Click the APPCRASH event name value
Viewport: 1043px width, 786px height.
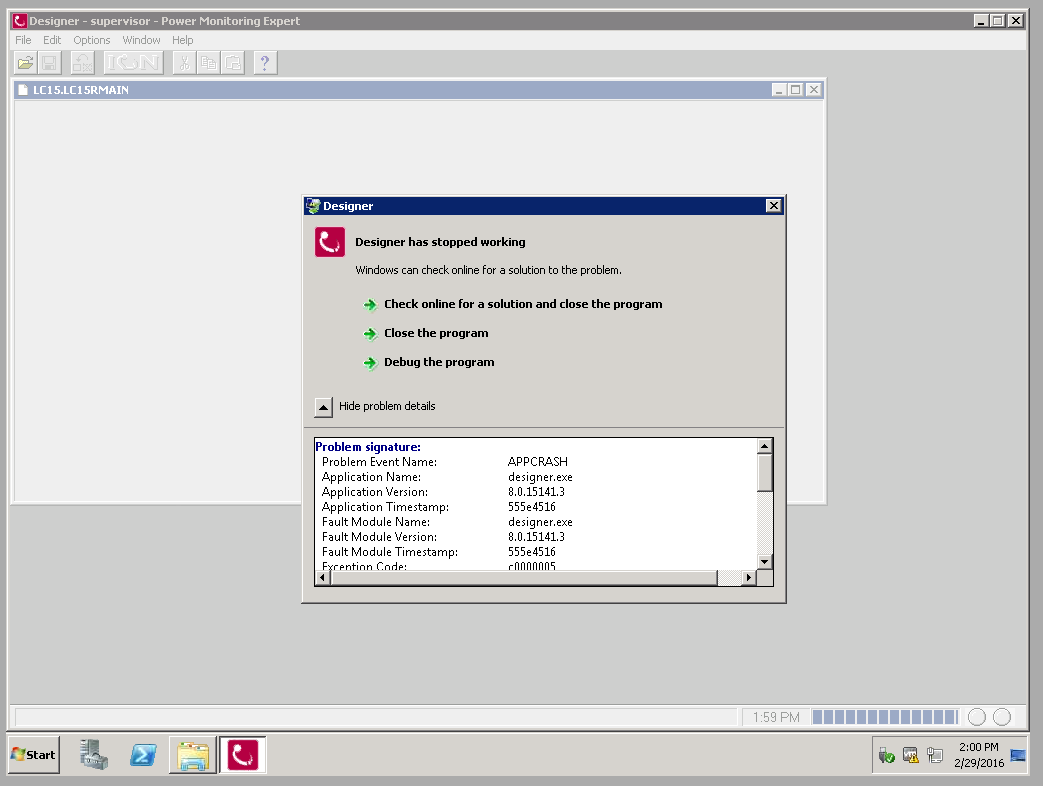pos(537,461)
